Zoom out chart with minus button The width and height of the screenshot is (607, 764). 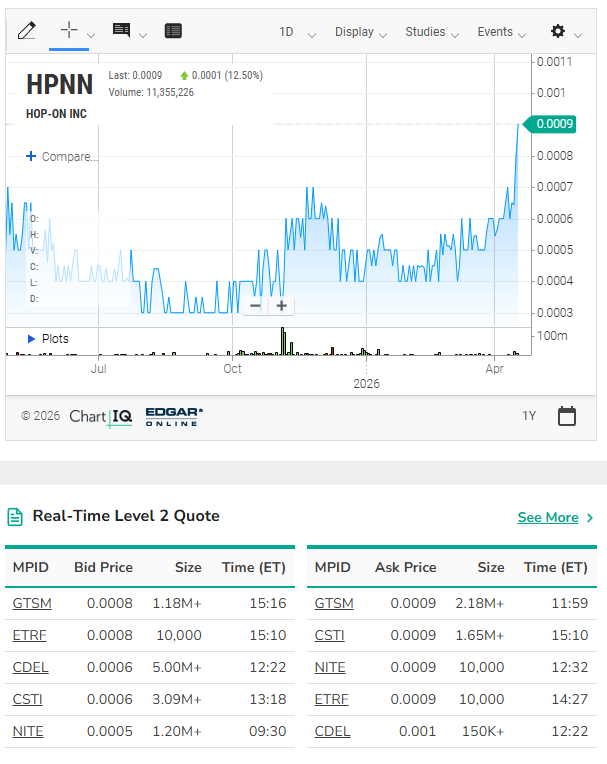coord(255,306)
